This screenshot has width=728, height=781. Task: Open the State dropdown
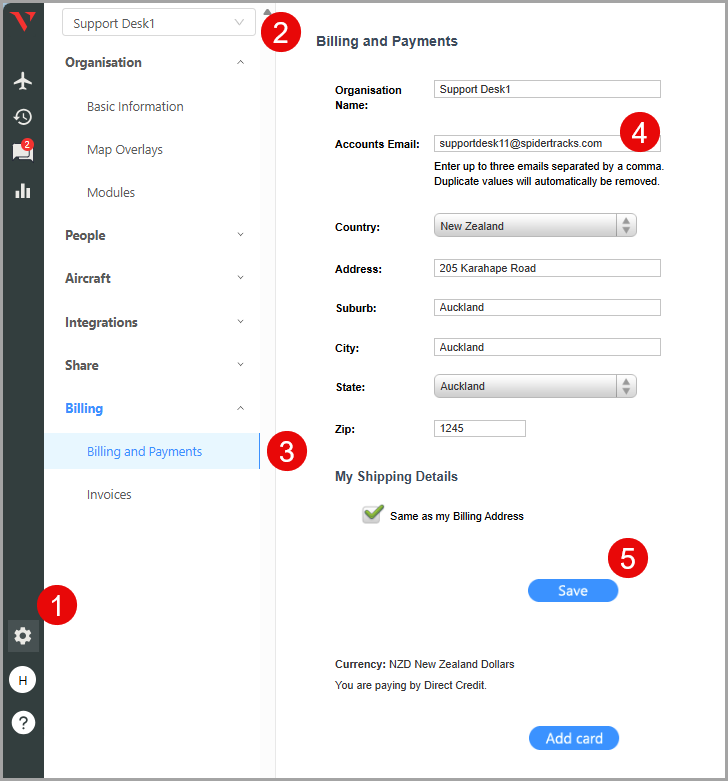pos(535,386)
